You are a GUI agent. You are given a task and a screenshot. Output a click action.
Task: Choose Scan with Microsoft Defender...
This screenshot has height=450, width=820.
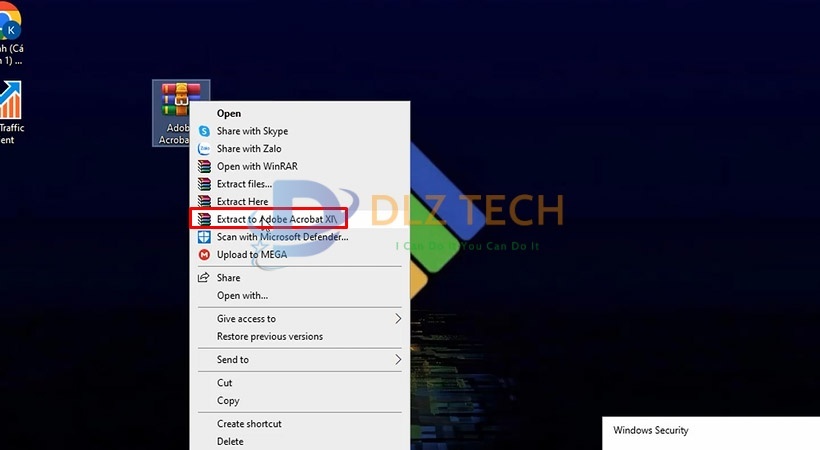299,237
